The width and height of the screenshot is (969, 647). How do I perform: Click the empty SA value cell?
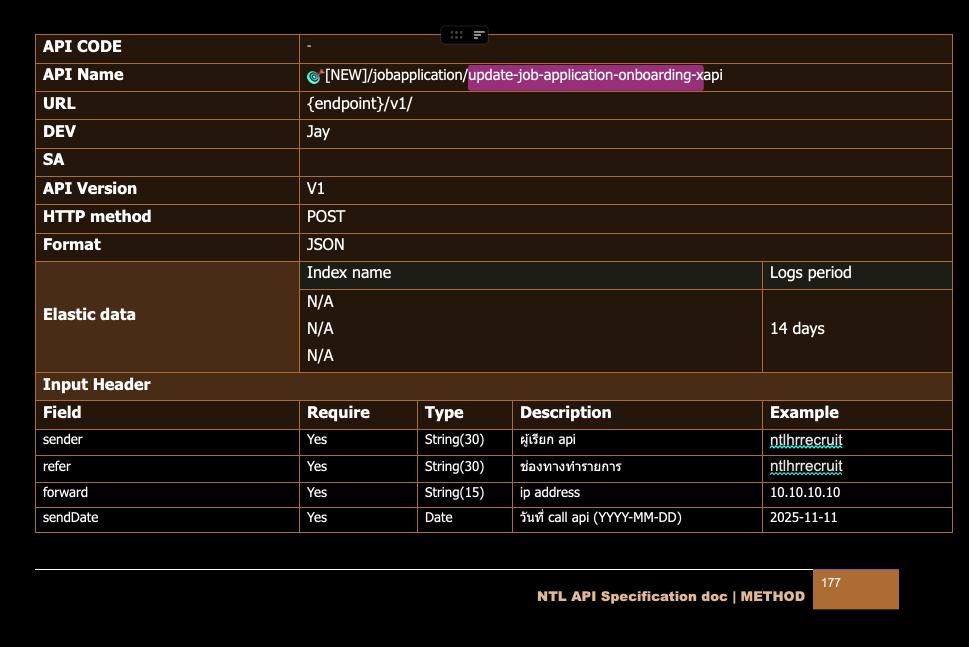625,161
